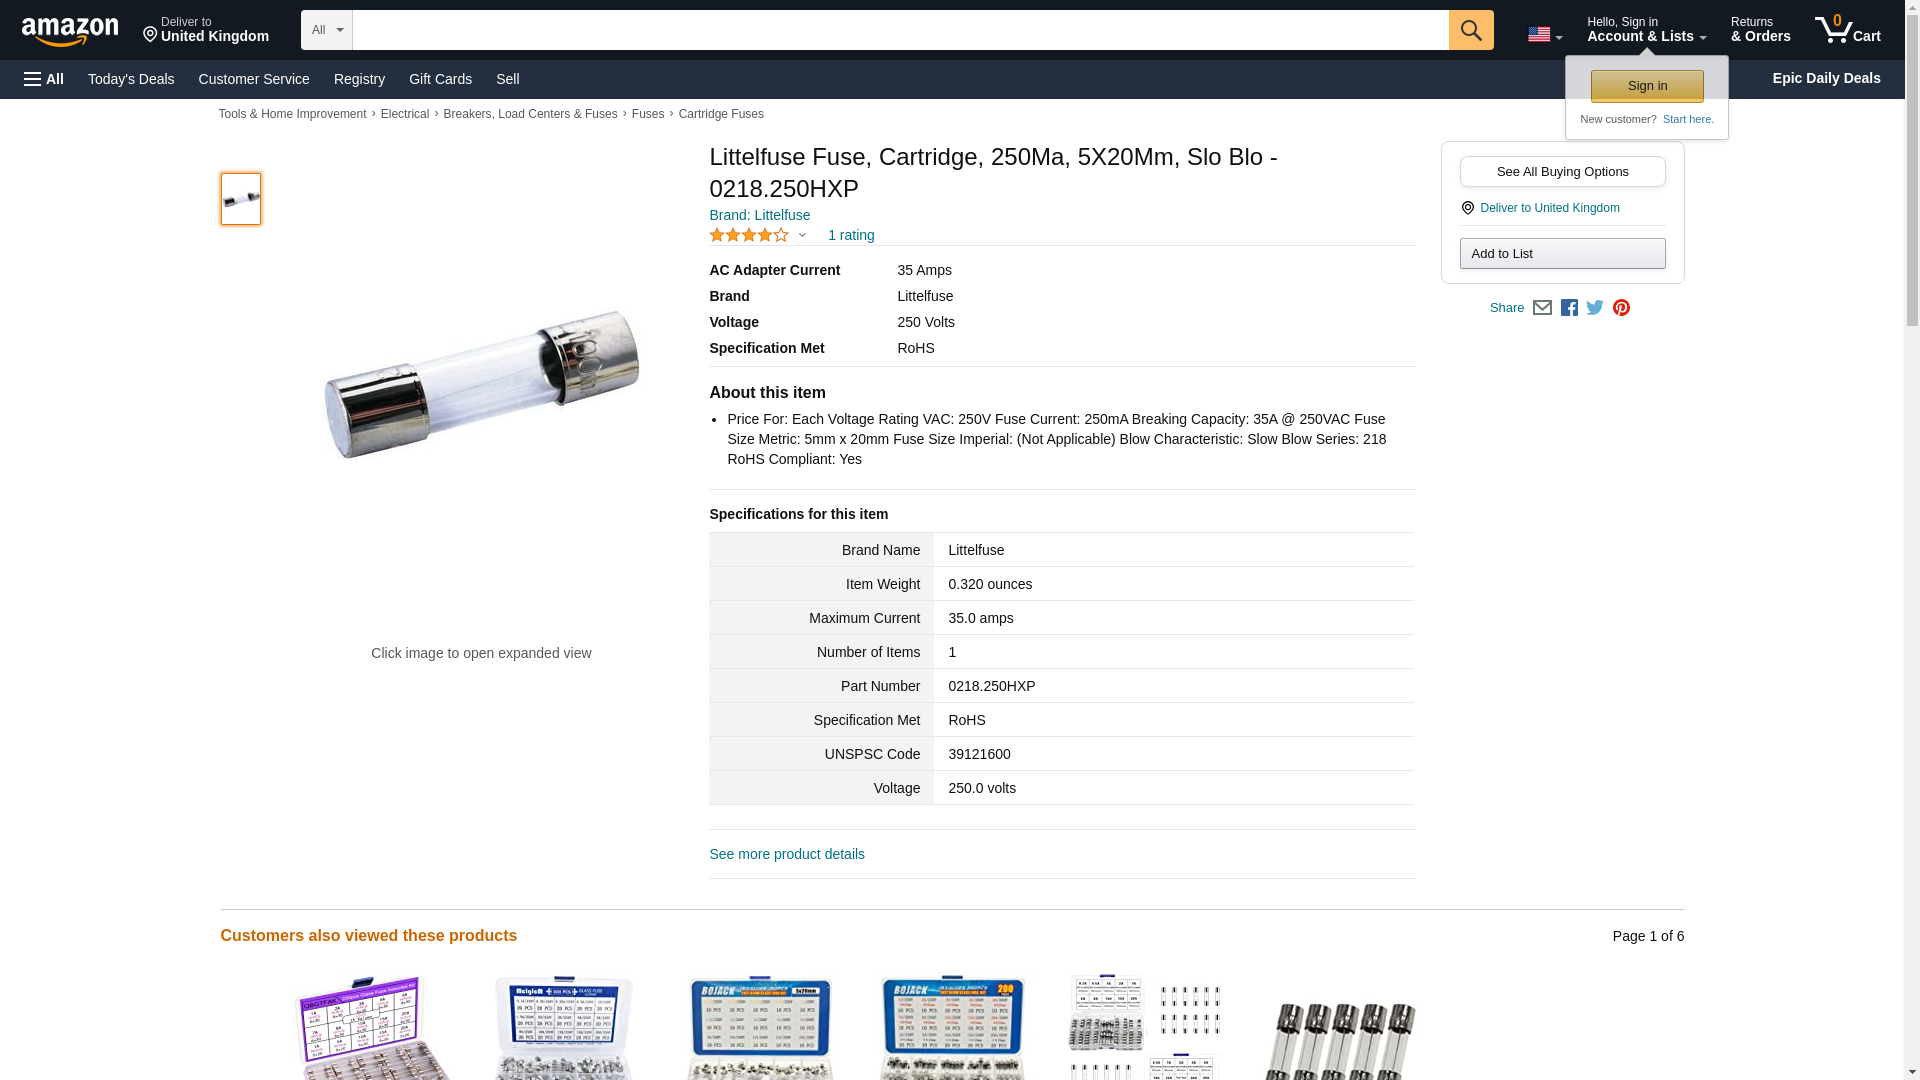Open the search category All dropdown
Viewport: 1920px width, 1080px height.
pos(326,30)
